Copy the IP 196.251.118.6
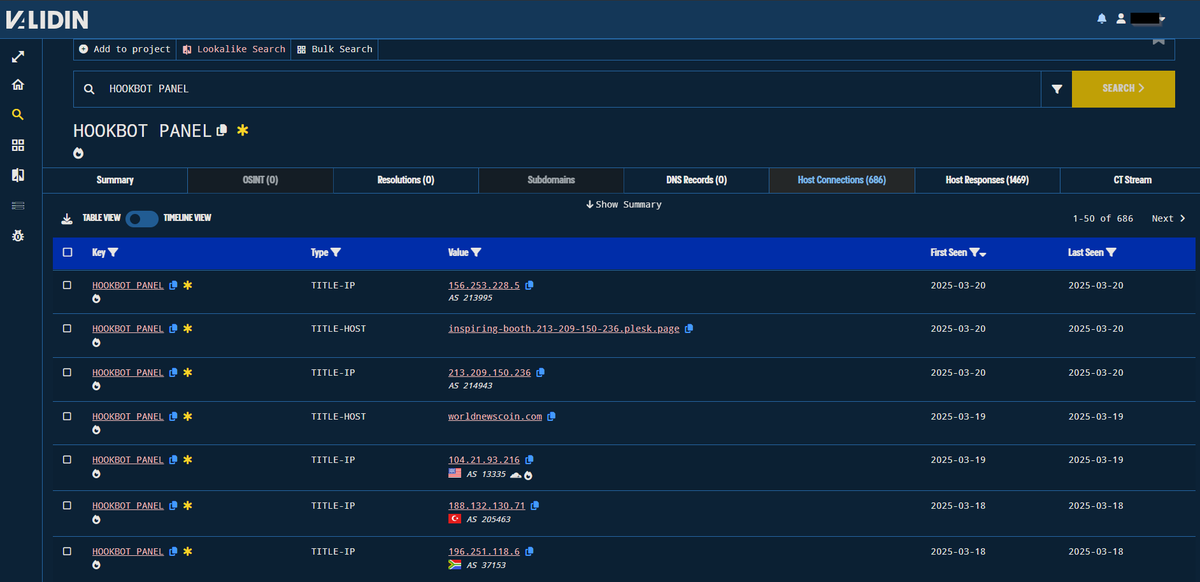This screenshot has width=1200, height=582. click(529, 551)
